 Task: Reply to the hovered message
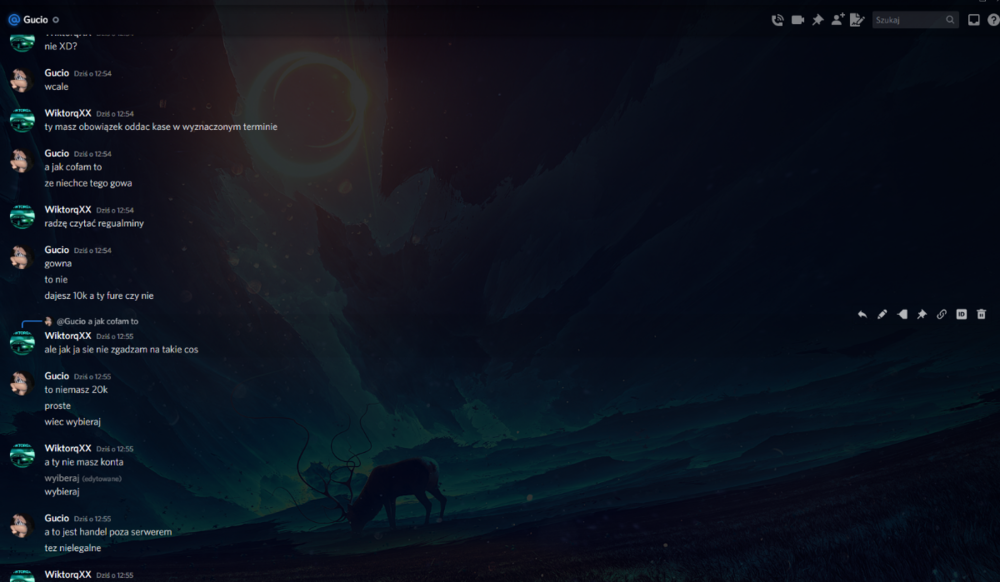tap(862, 314)
